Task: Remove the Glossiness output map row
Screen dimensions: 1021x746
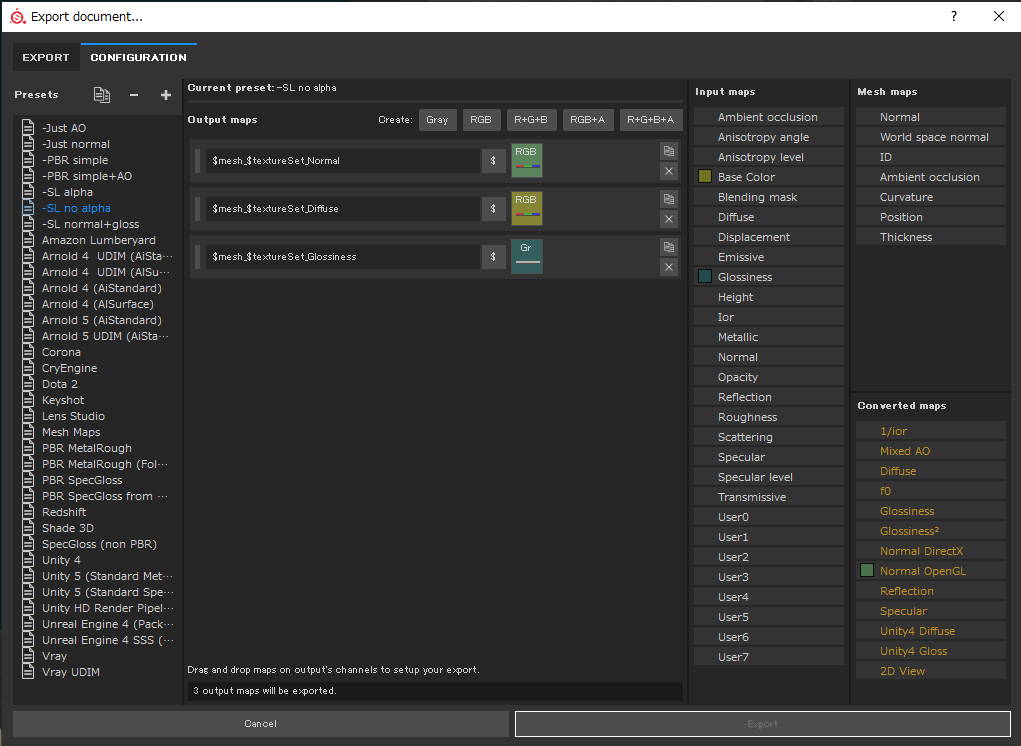Action: (669, 267)
